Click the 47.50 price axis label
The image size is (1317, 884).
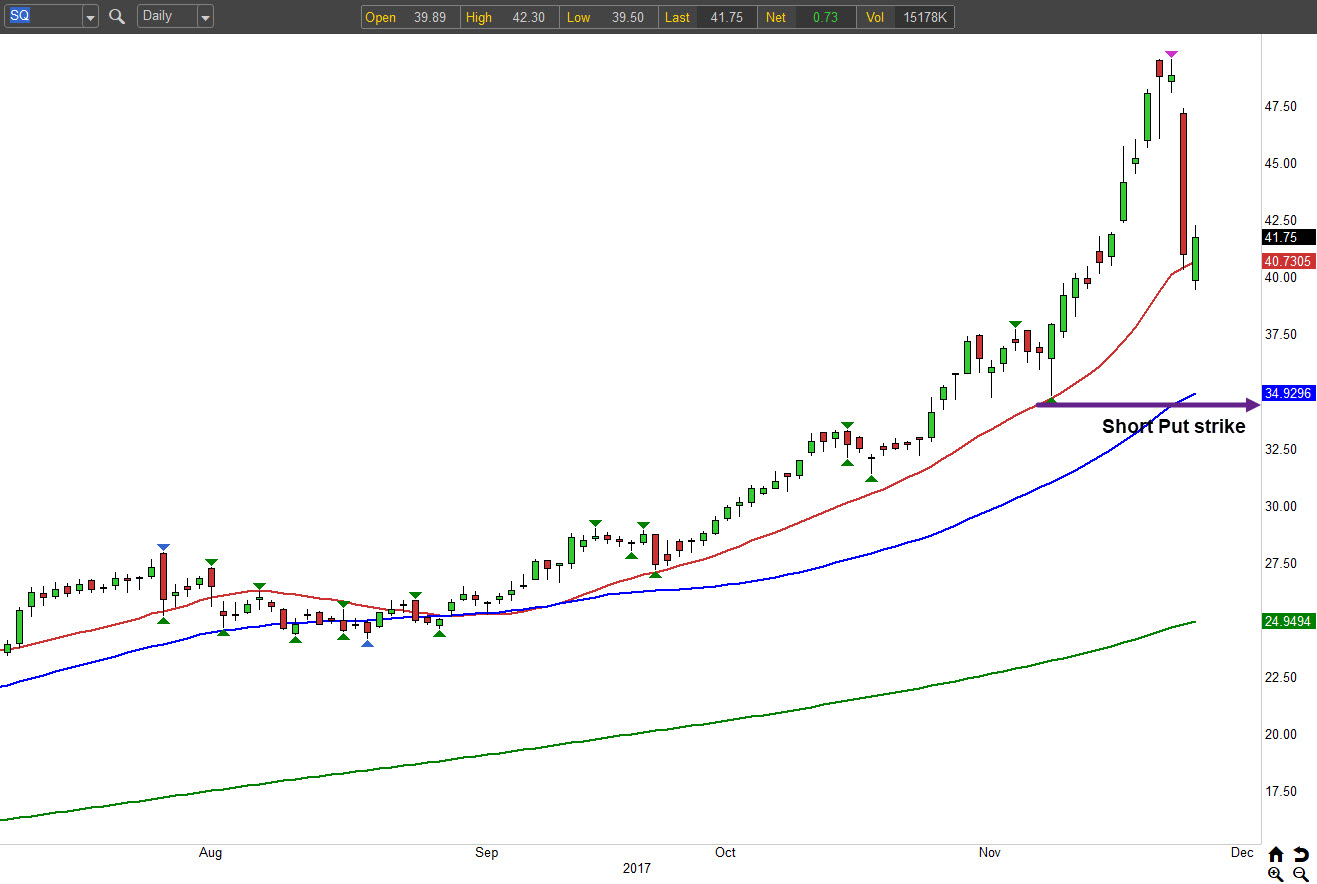(1281, 107)
